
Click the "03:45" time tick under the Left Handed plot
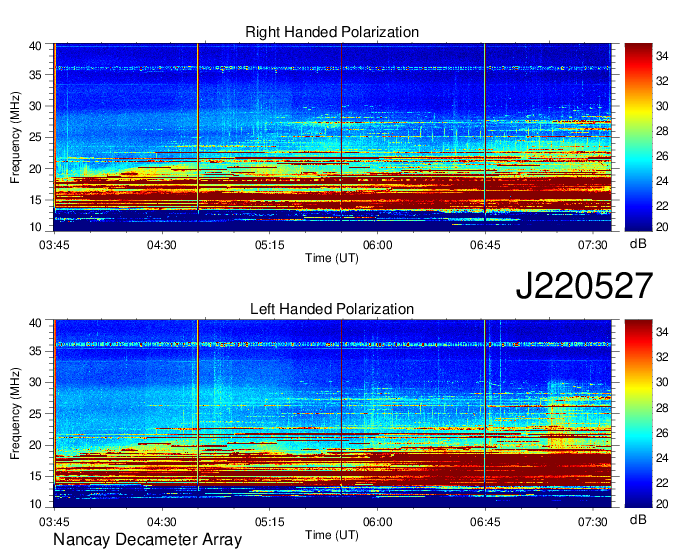[54, 522]
